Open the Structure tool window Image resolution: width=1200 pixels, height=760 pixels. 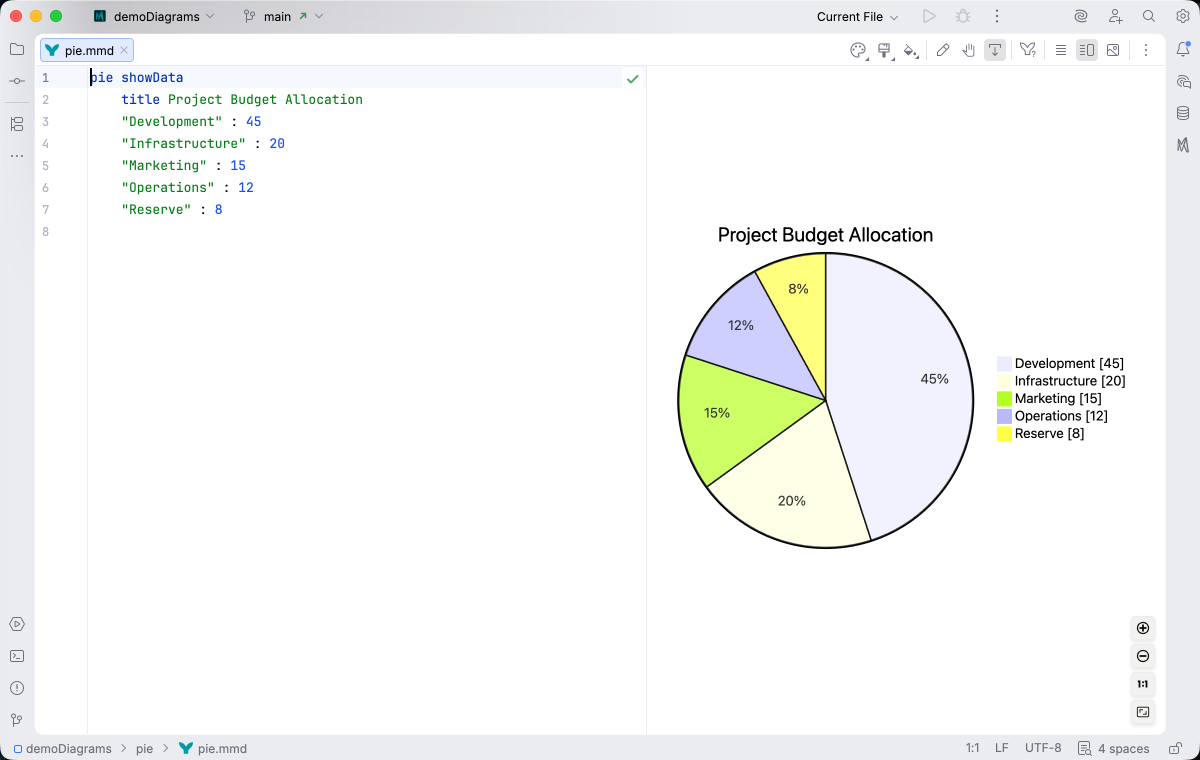coord(17,124)
